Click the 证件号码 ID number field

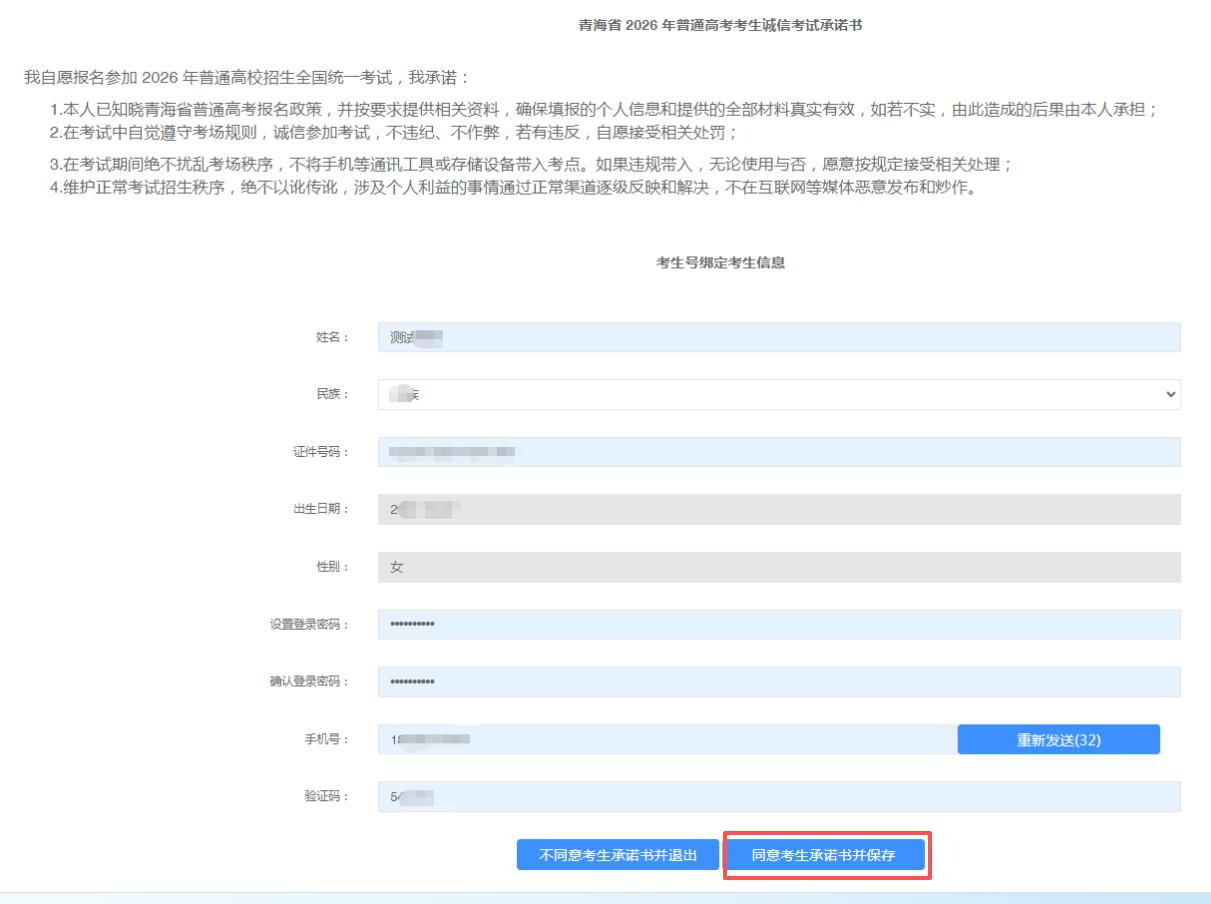coord(779,452)
